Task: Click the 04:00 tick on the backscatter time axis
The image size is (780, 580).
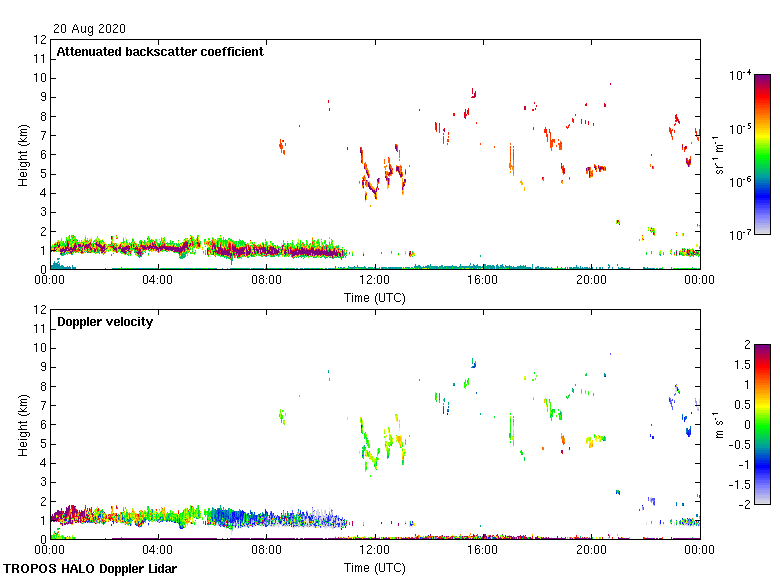Action: coord(158,282)
